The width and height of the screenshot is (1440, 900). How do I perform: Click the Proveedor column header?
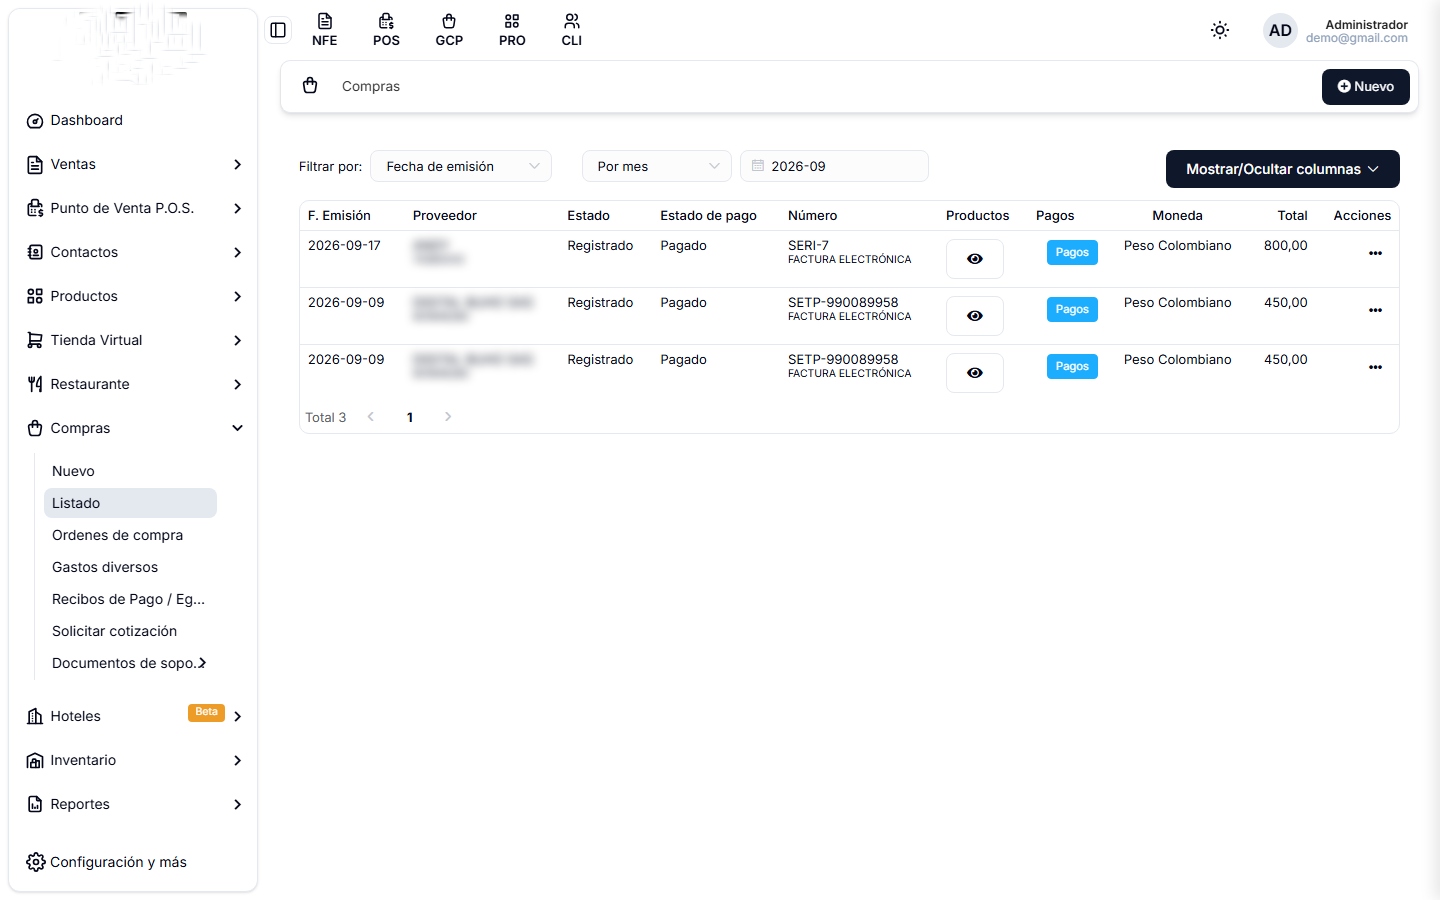pyautogui.click(x=445, y=215)
